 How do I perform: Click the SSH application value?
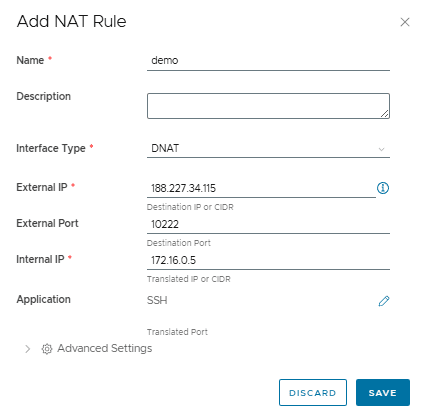point(157,300)
